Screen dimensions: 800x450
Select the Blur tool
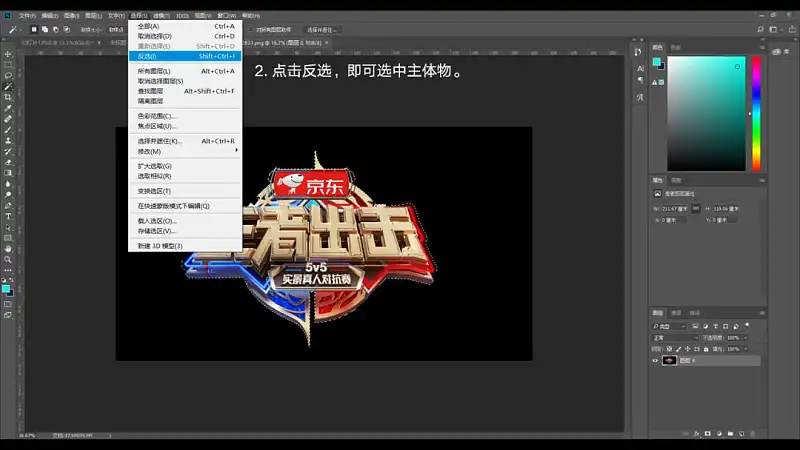[x=8, y=184]
